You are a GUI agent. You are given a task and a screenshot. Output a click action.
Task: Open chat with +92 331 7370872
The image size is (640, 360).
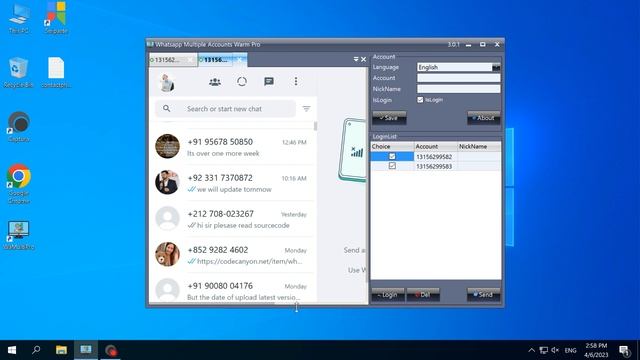[x=232, y=183]
